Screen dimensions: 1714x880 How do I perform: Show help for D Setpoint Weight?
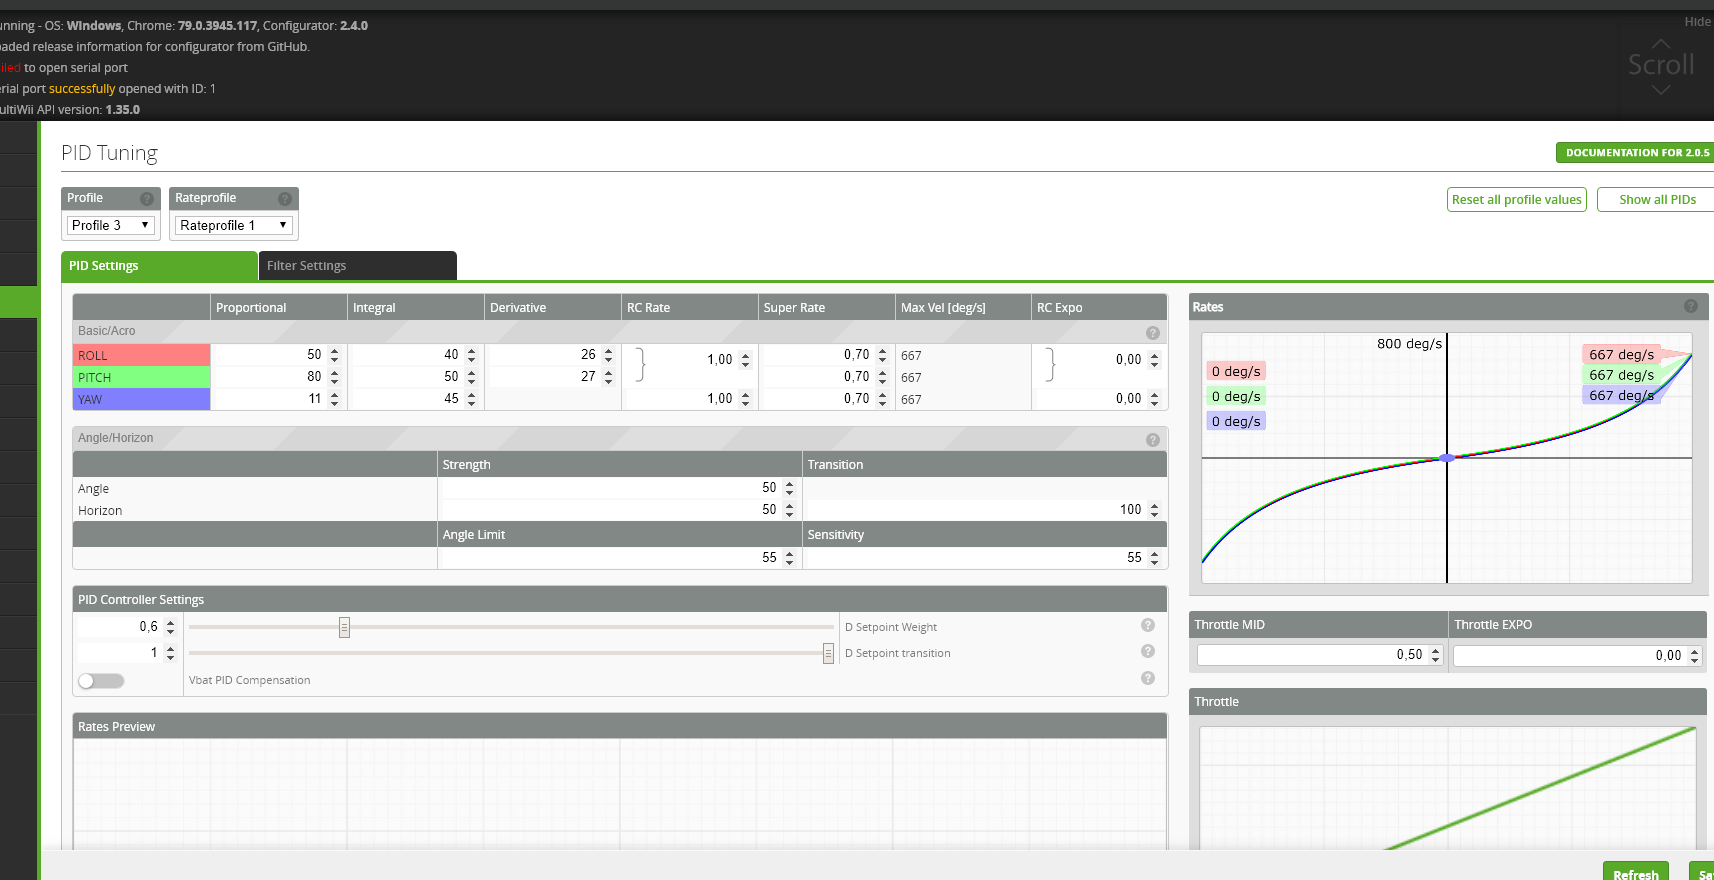click(x=1148, y=625)
